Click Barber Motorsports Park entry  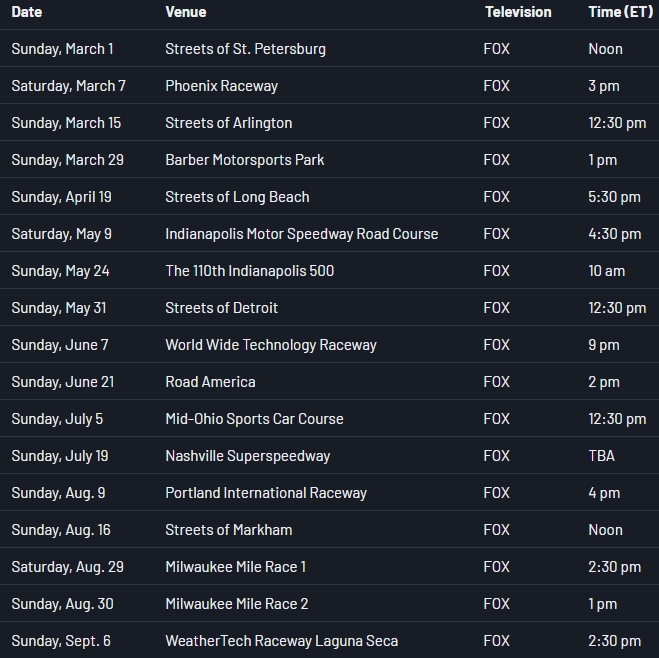pyautogui.click(x=245, y=160)
